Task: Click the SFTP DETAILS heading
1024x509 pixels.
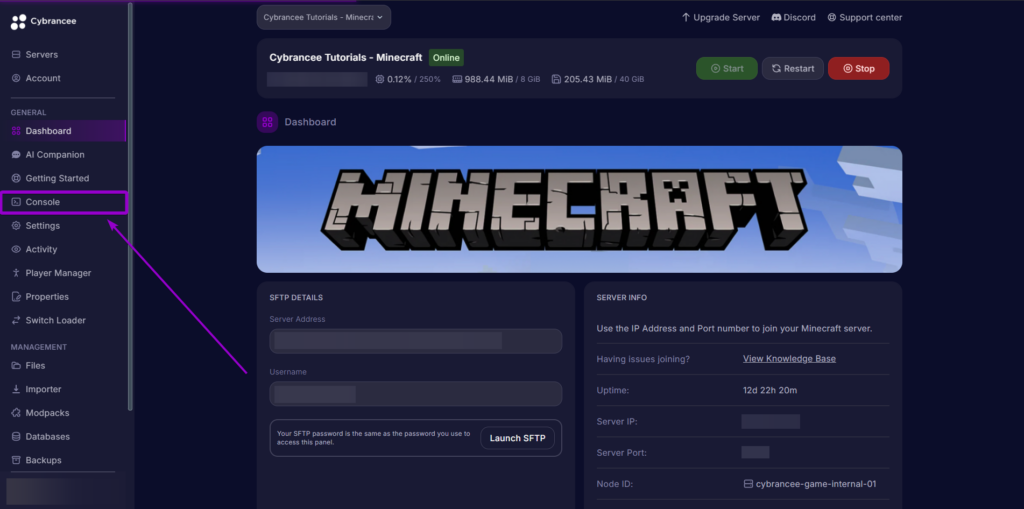Action: [296, 298]
